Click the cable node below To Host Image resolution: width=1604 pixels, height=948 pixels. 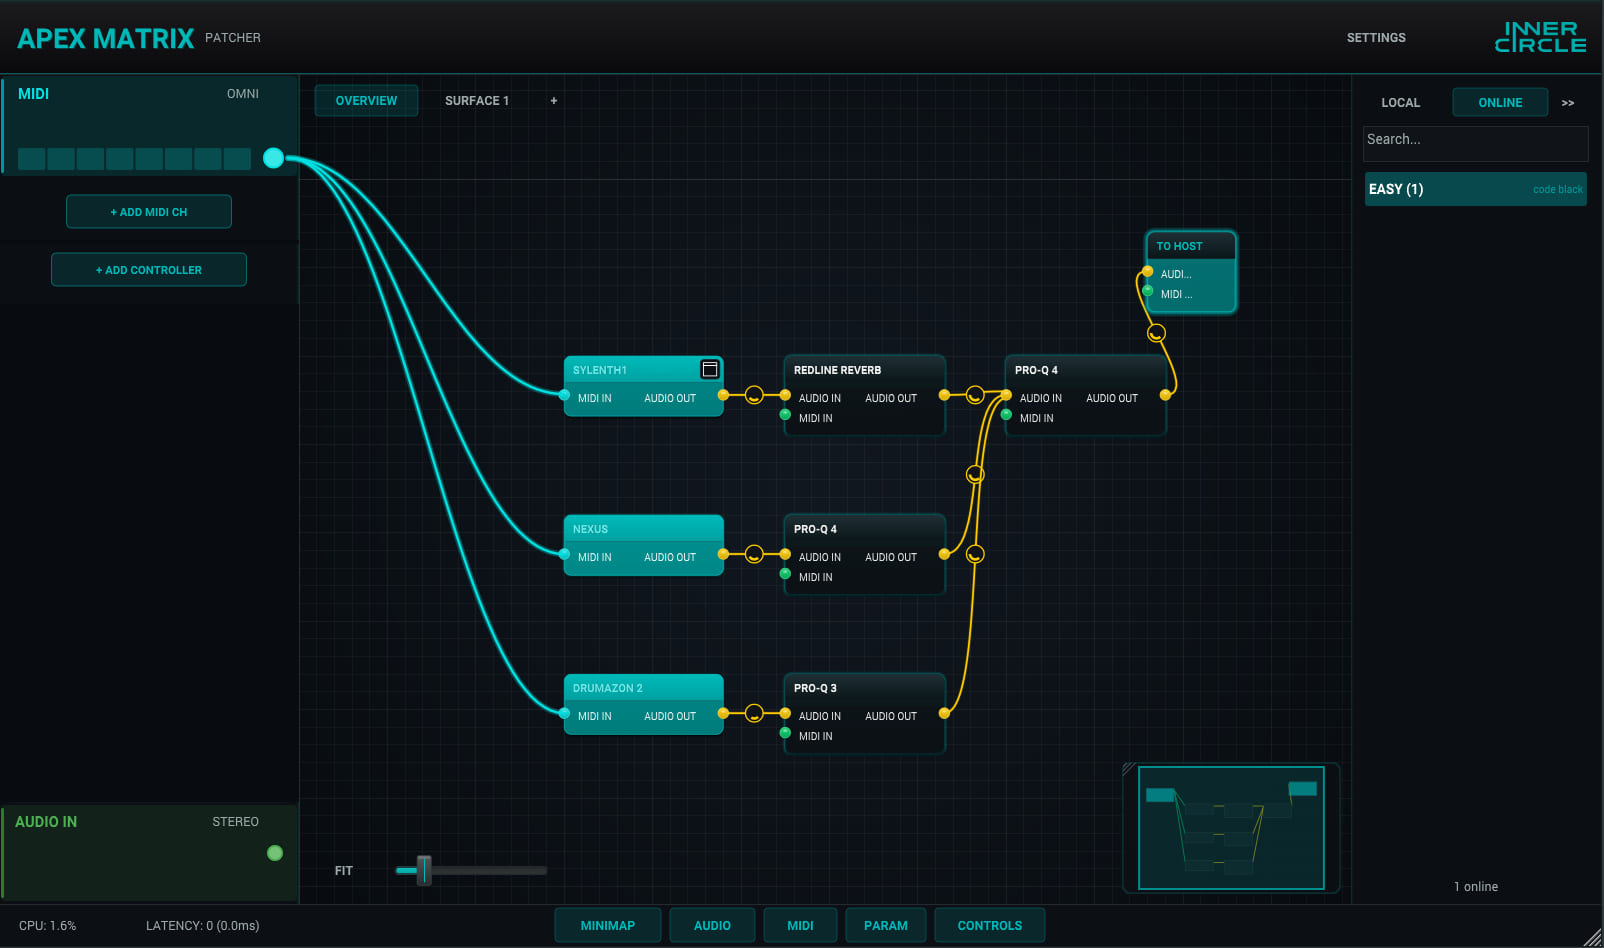coord(1156,333)
